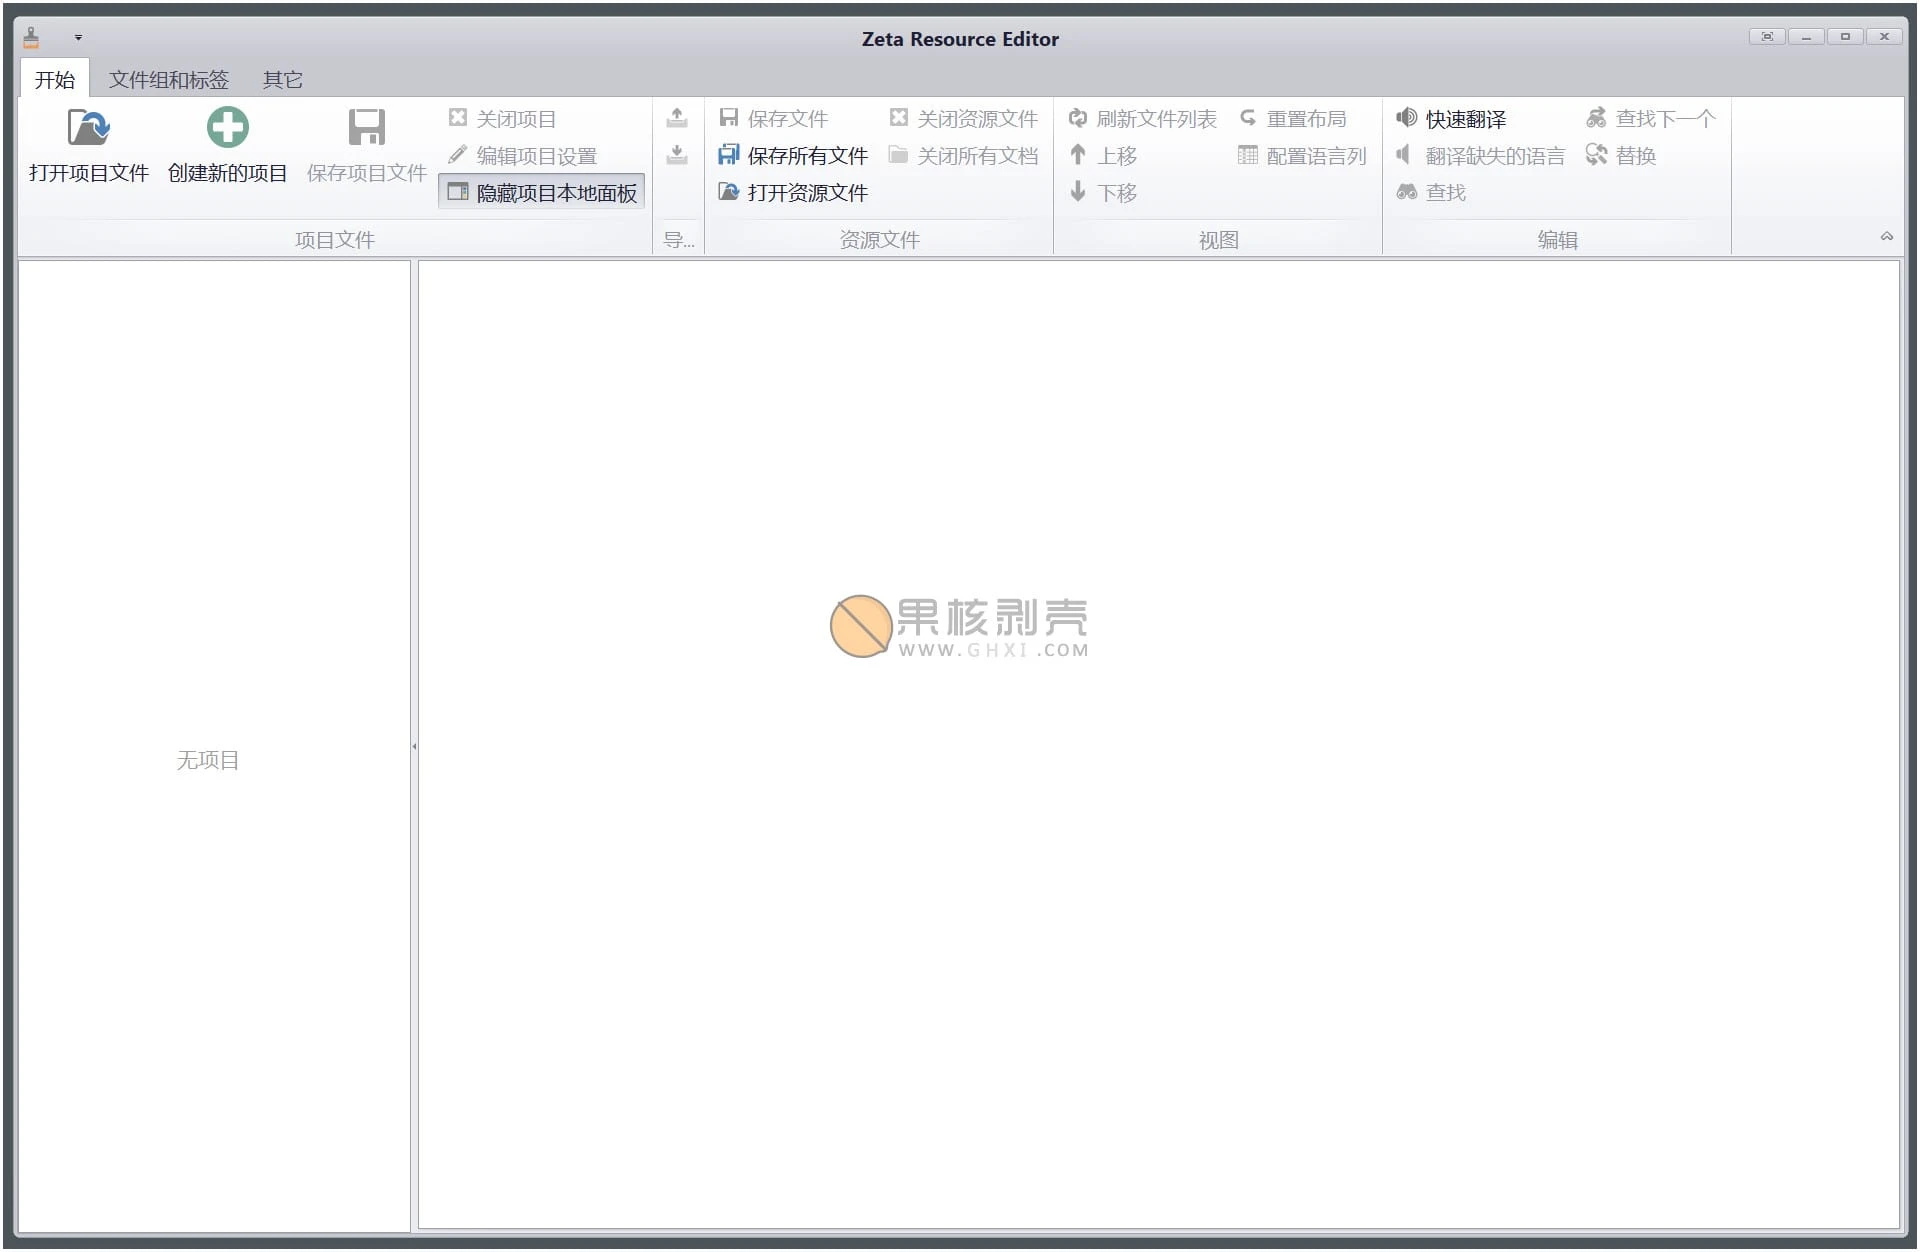This screenshot has height=1252, width=1920.
Task: Click the Open Project File (打开项目文件) icon
Action: [88, 128]
